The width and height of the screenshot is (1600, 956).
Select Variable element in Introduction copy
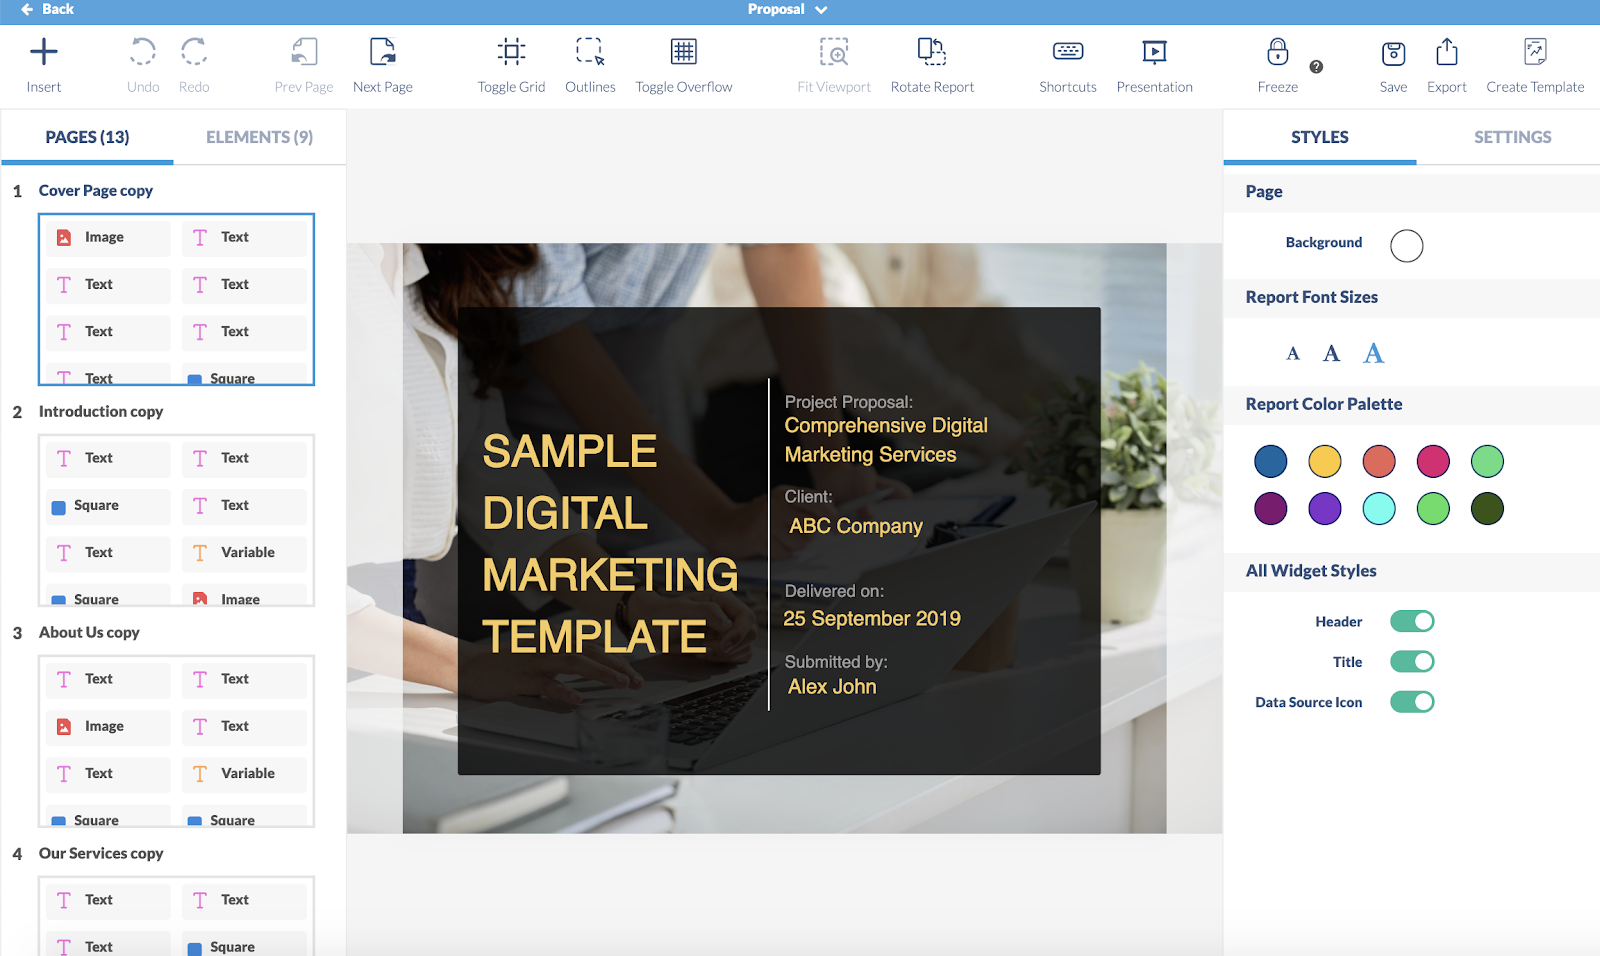point(244,552)
